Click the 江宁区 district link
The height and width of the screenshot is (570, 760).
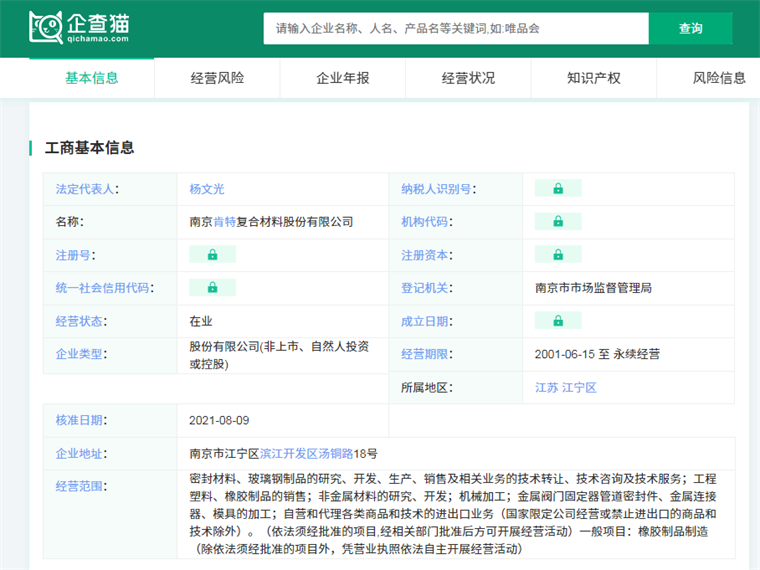[579, 387]
